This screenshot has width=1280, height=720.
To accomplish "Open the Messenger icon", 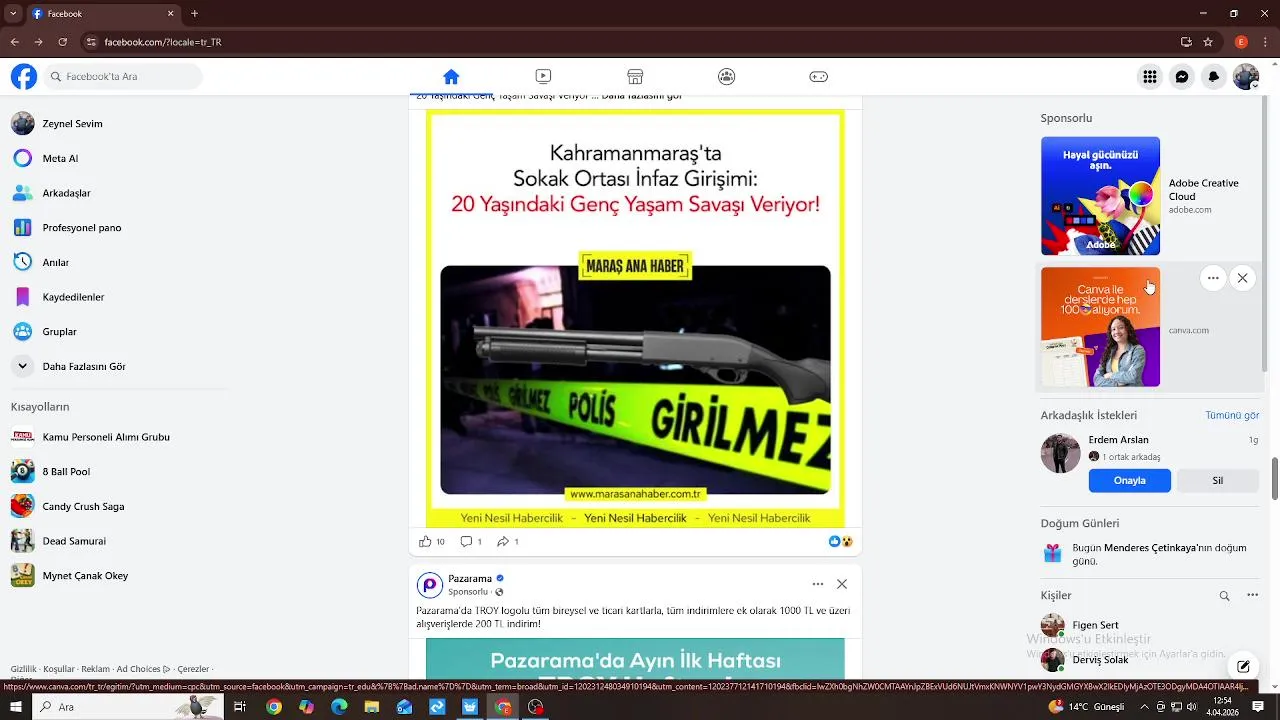I will pyautogui.click(x=1182, y=77).
